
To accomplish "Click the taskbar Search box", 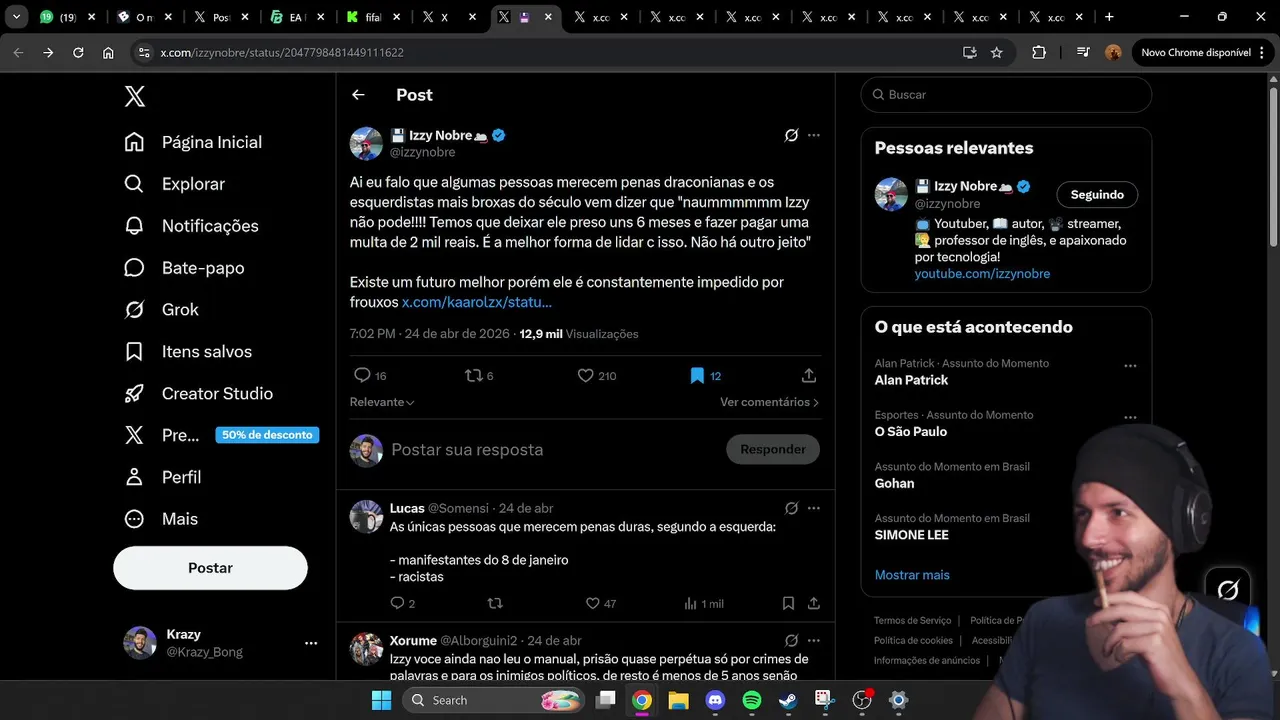I will click(495, 700).
